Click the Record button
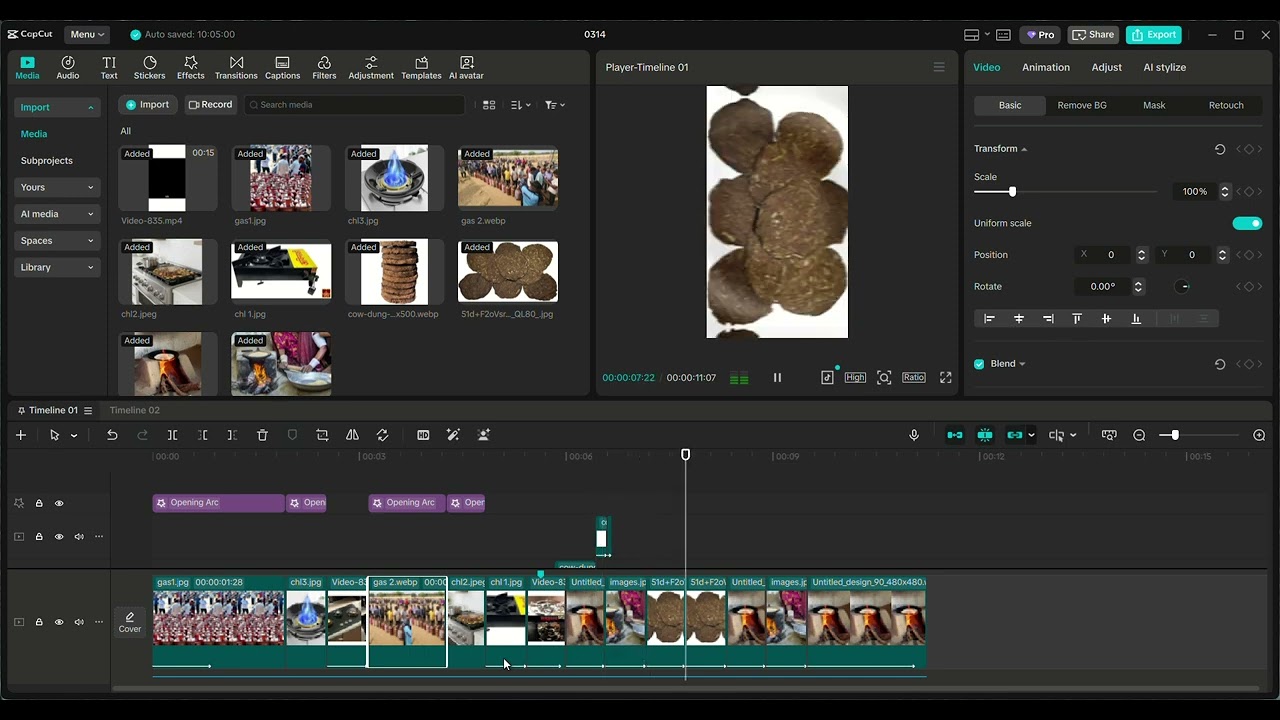 point(210,104)
